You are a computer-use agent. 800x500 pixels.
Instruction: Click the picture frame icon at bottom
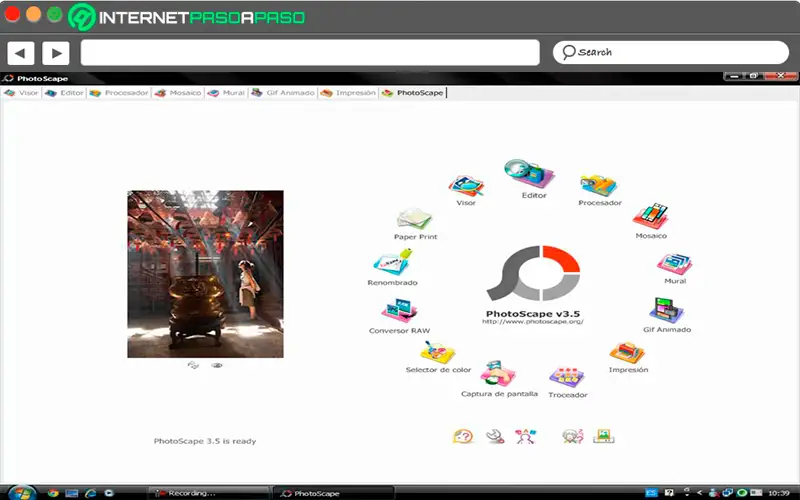[604, 436]
